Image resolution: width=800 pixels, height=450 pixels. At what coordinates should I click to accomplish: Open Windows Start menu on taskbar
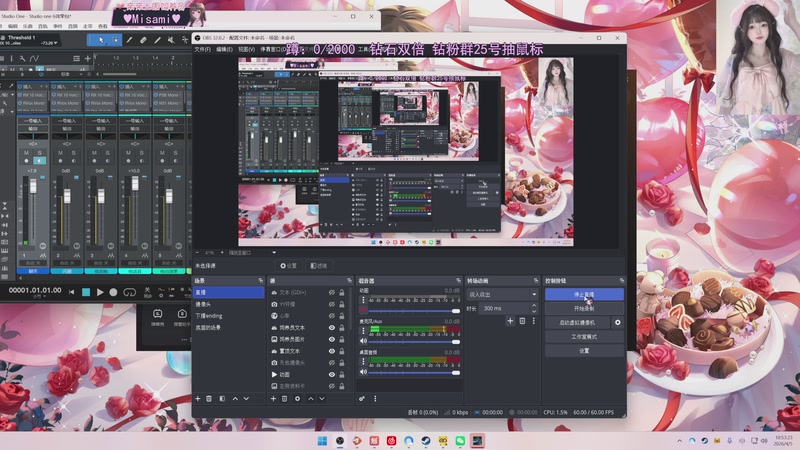(x=322, y=441)
